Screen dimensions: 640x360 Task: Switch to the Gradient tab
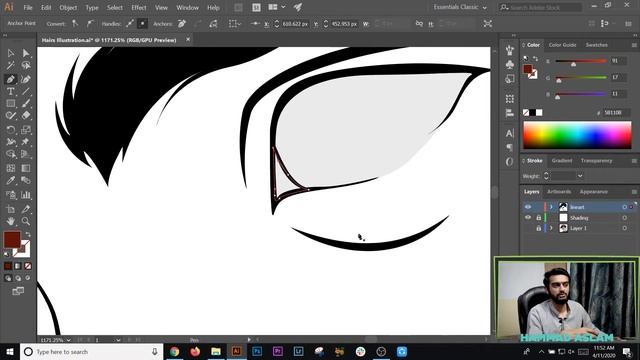[562, 161]
